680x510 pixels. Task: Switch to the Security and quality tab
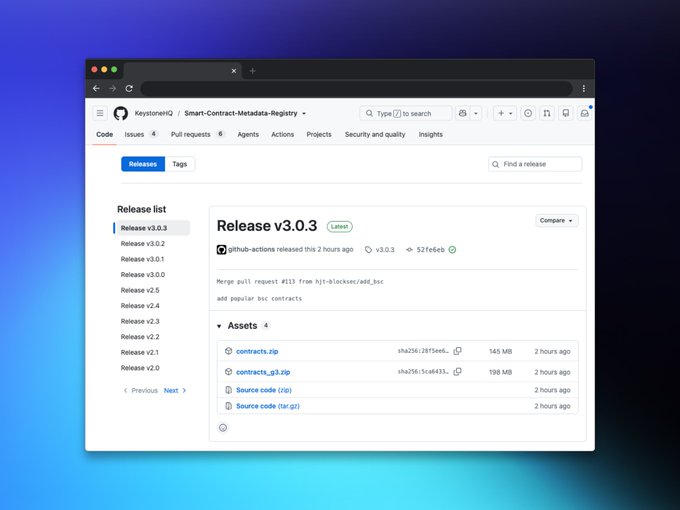click(375, 134)
